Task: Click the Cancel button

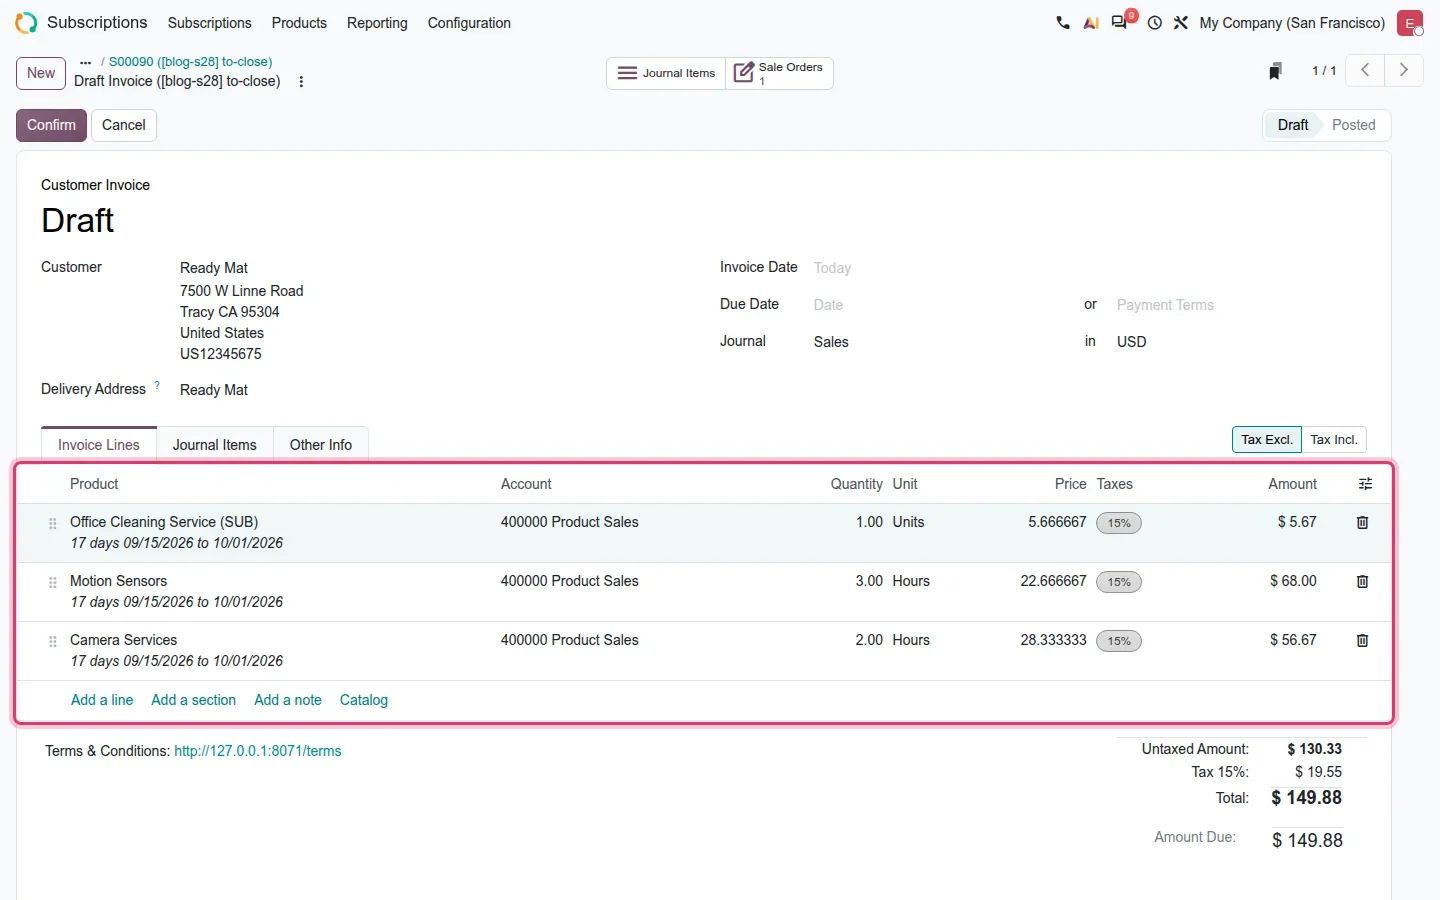Action: [x=124, y=125]
